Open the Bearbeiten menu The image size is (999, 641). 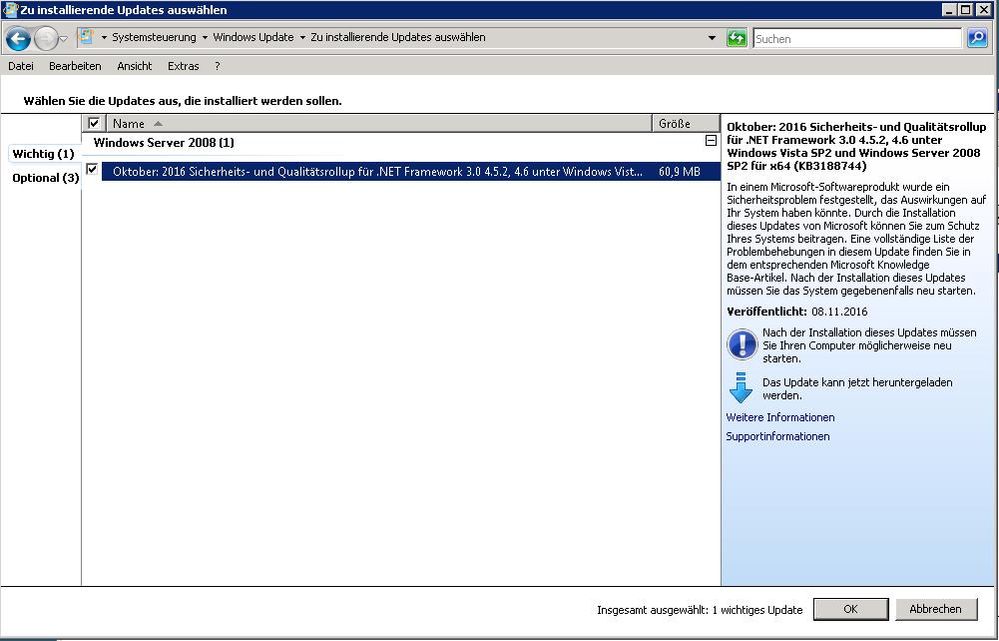click(75, 66)
